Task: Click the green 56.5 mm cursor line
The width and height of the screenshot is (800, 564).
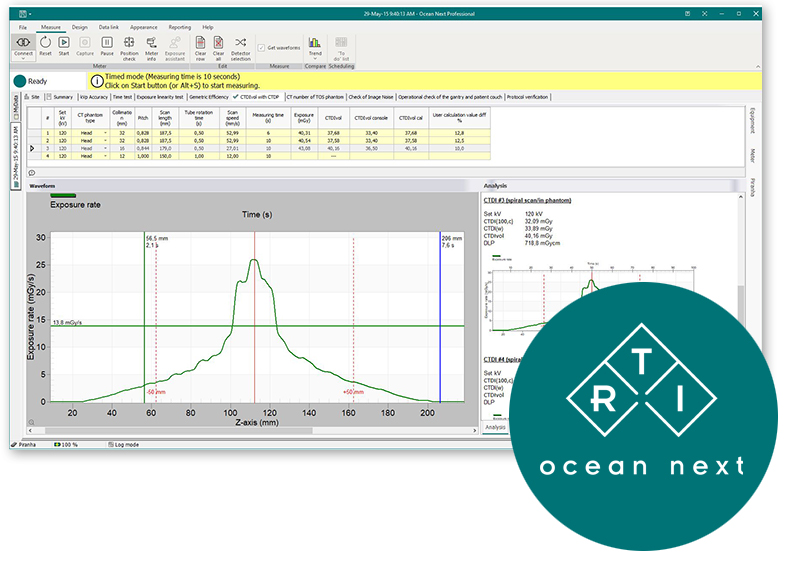Action: pos(144,316)
